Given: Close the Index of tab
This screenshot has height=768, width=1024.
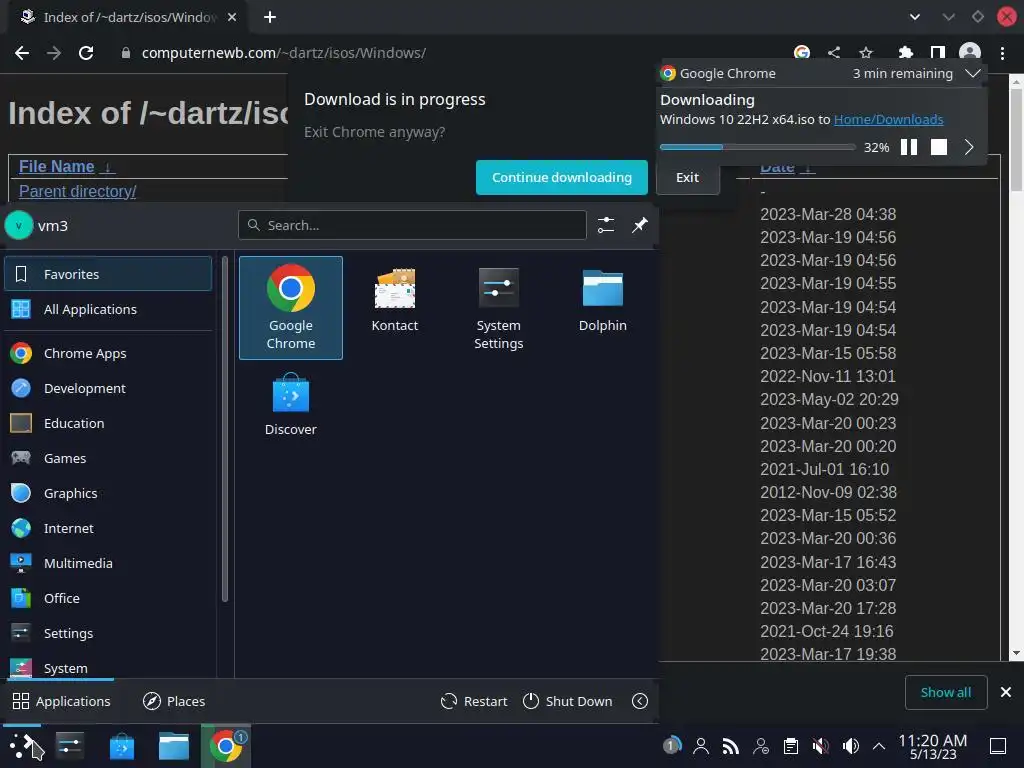Looking at the screenshot, I should coord(232,17).
